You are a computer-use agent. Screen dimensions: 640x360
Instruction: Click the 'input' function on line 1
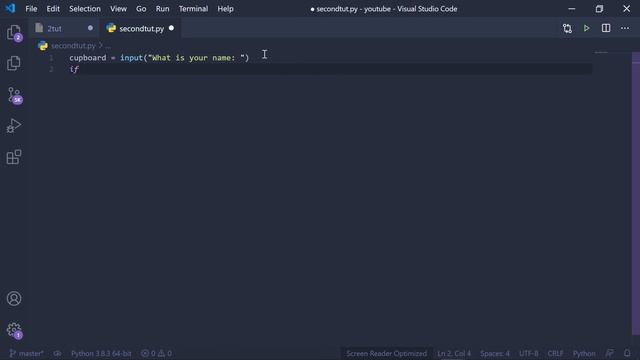click(131, 58)
